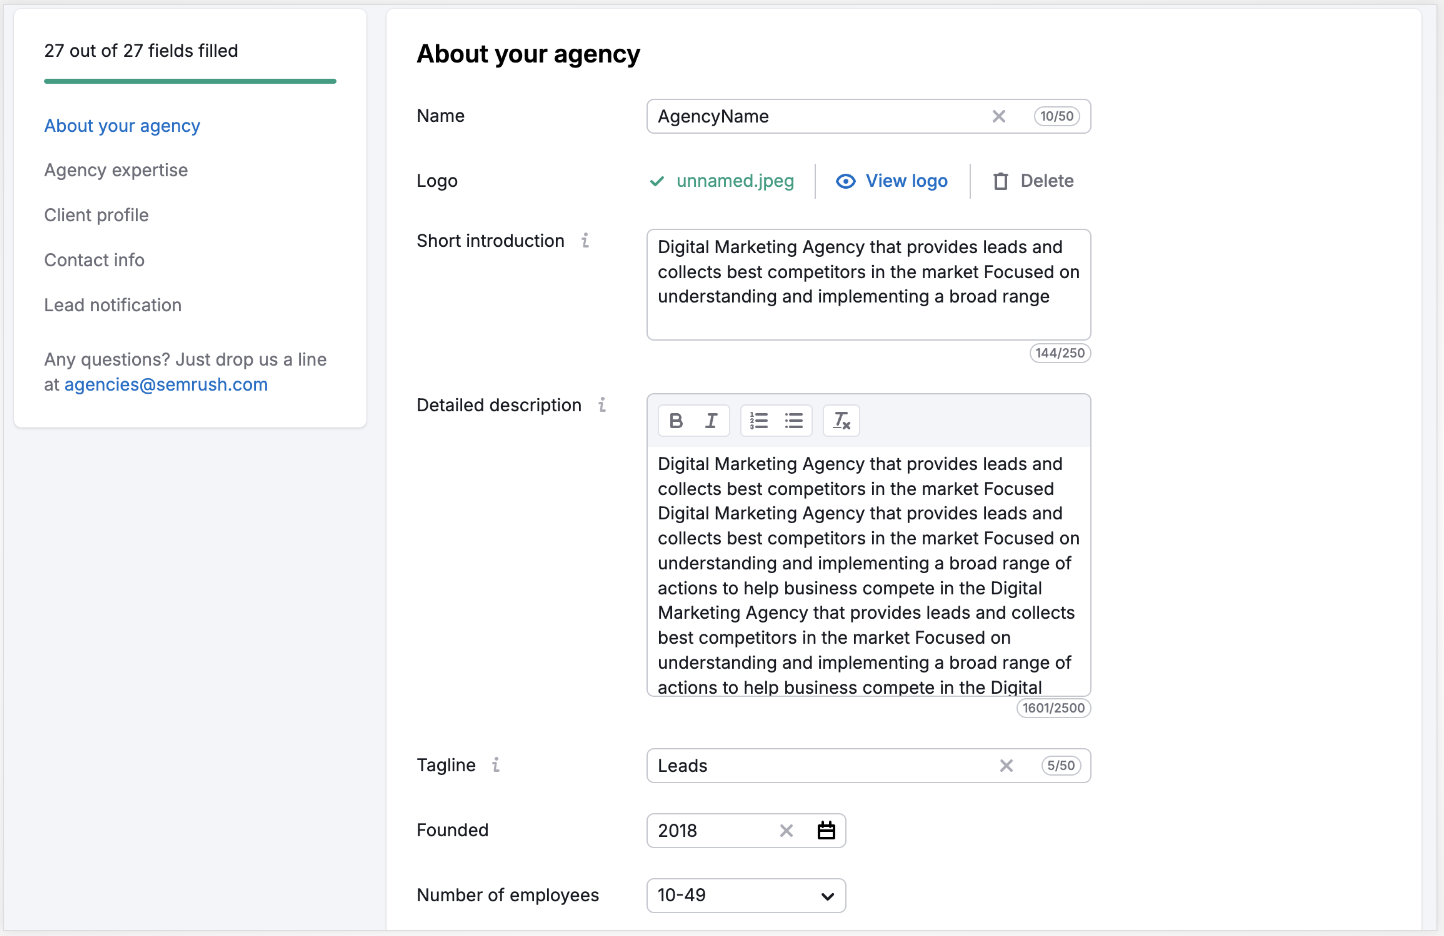Apply bullet list in detailed description editor
The image size is (1444, 936).
[x=793, y=420]
